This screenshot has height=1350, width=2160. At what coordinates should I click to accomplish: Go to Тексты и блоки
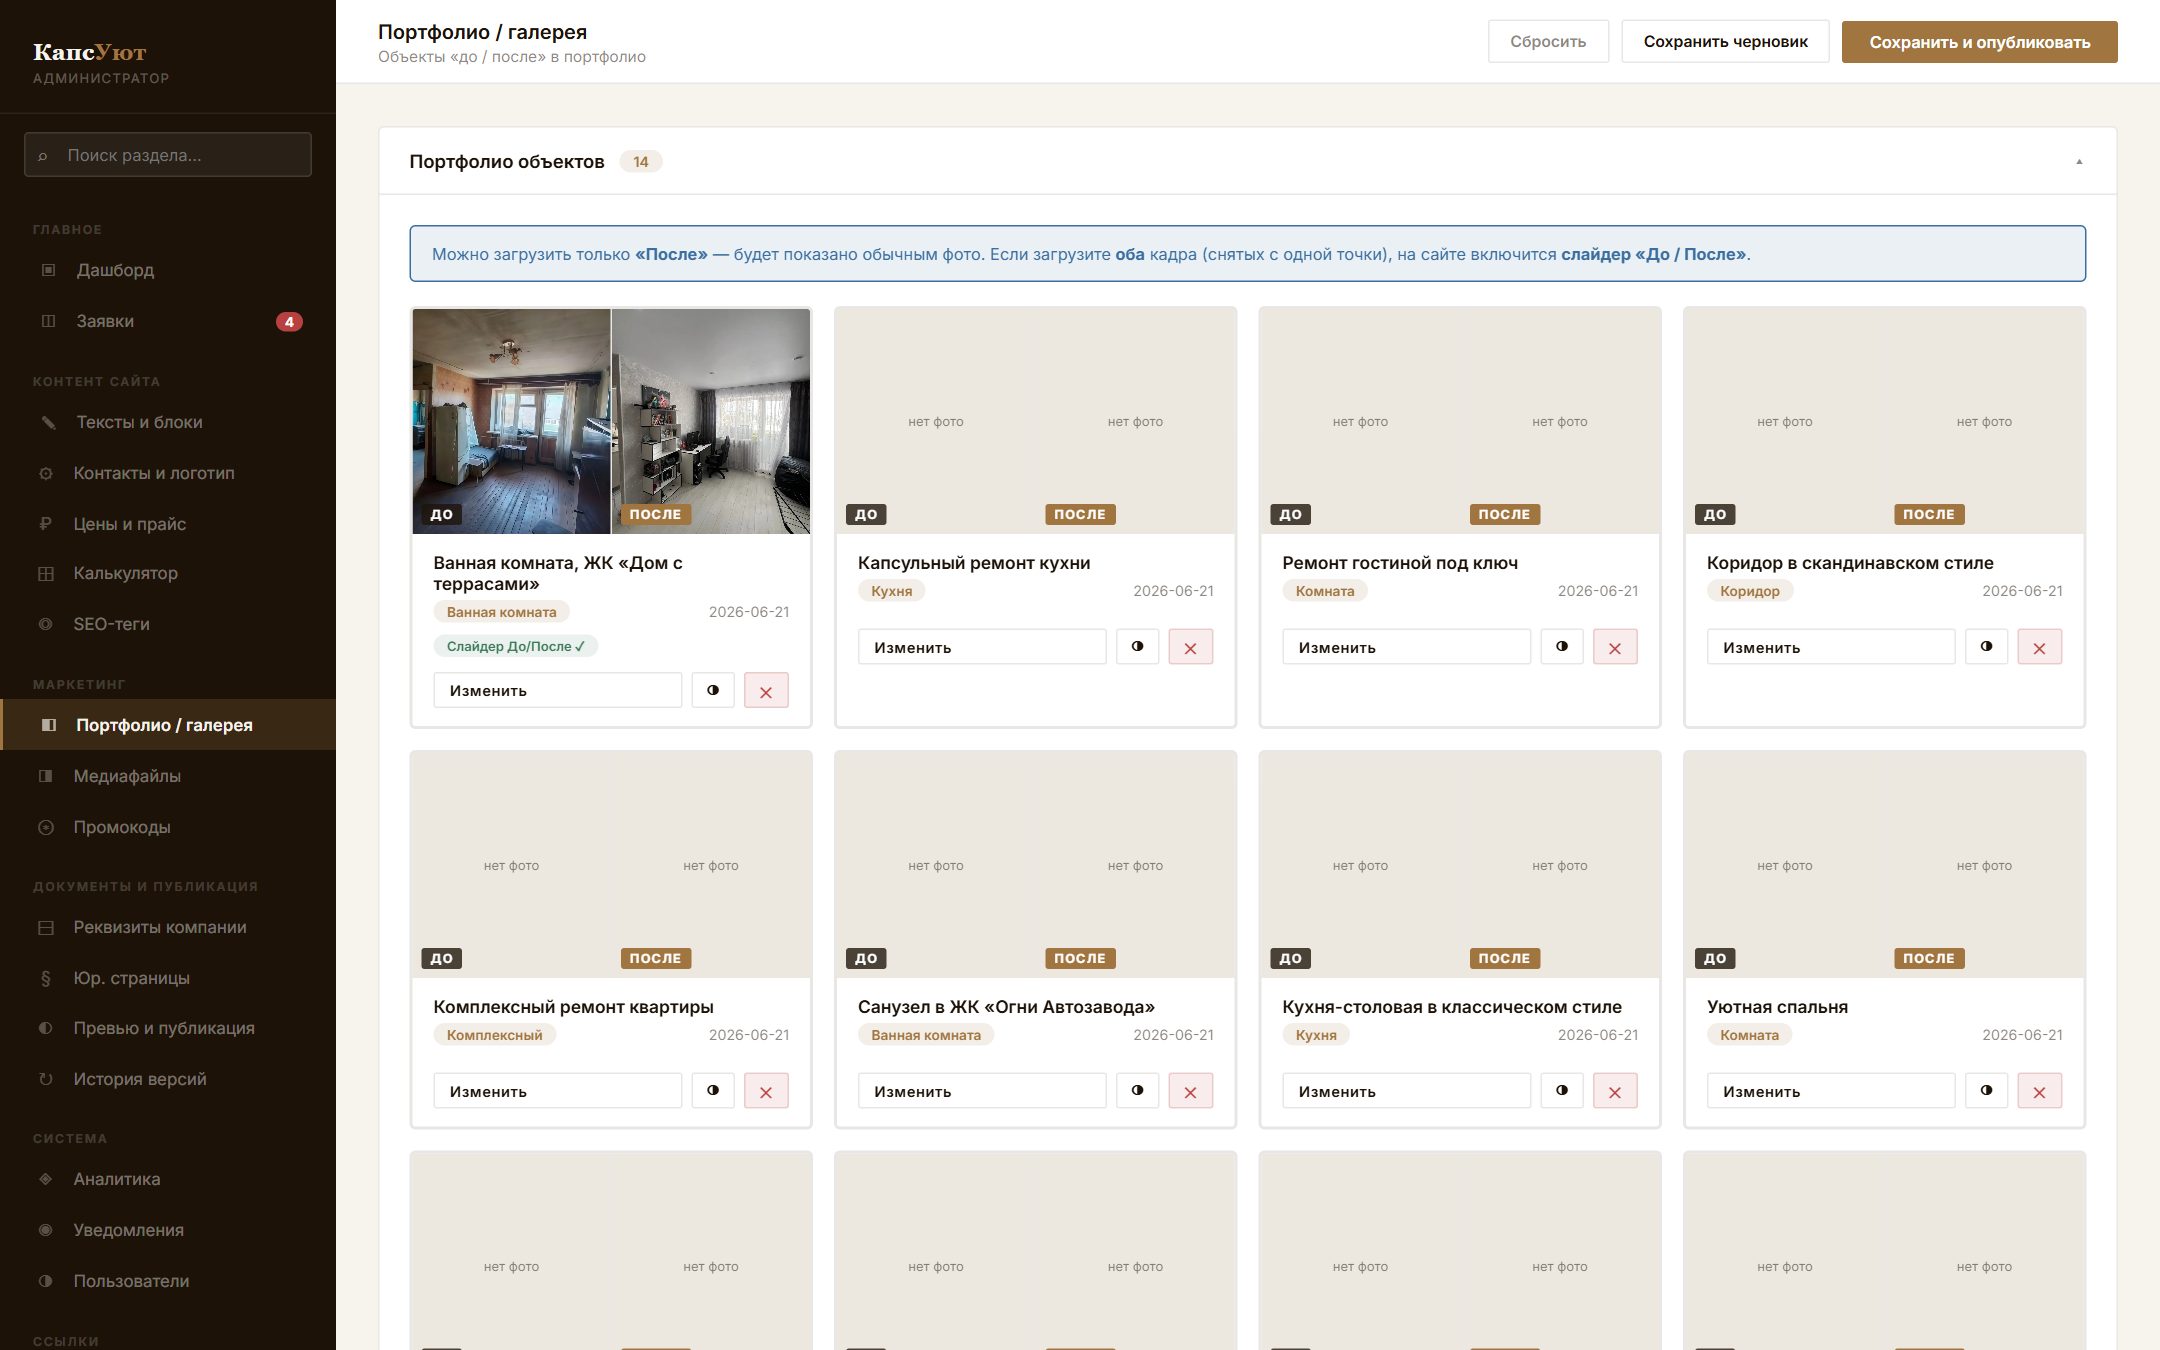click(168, 422)
